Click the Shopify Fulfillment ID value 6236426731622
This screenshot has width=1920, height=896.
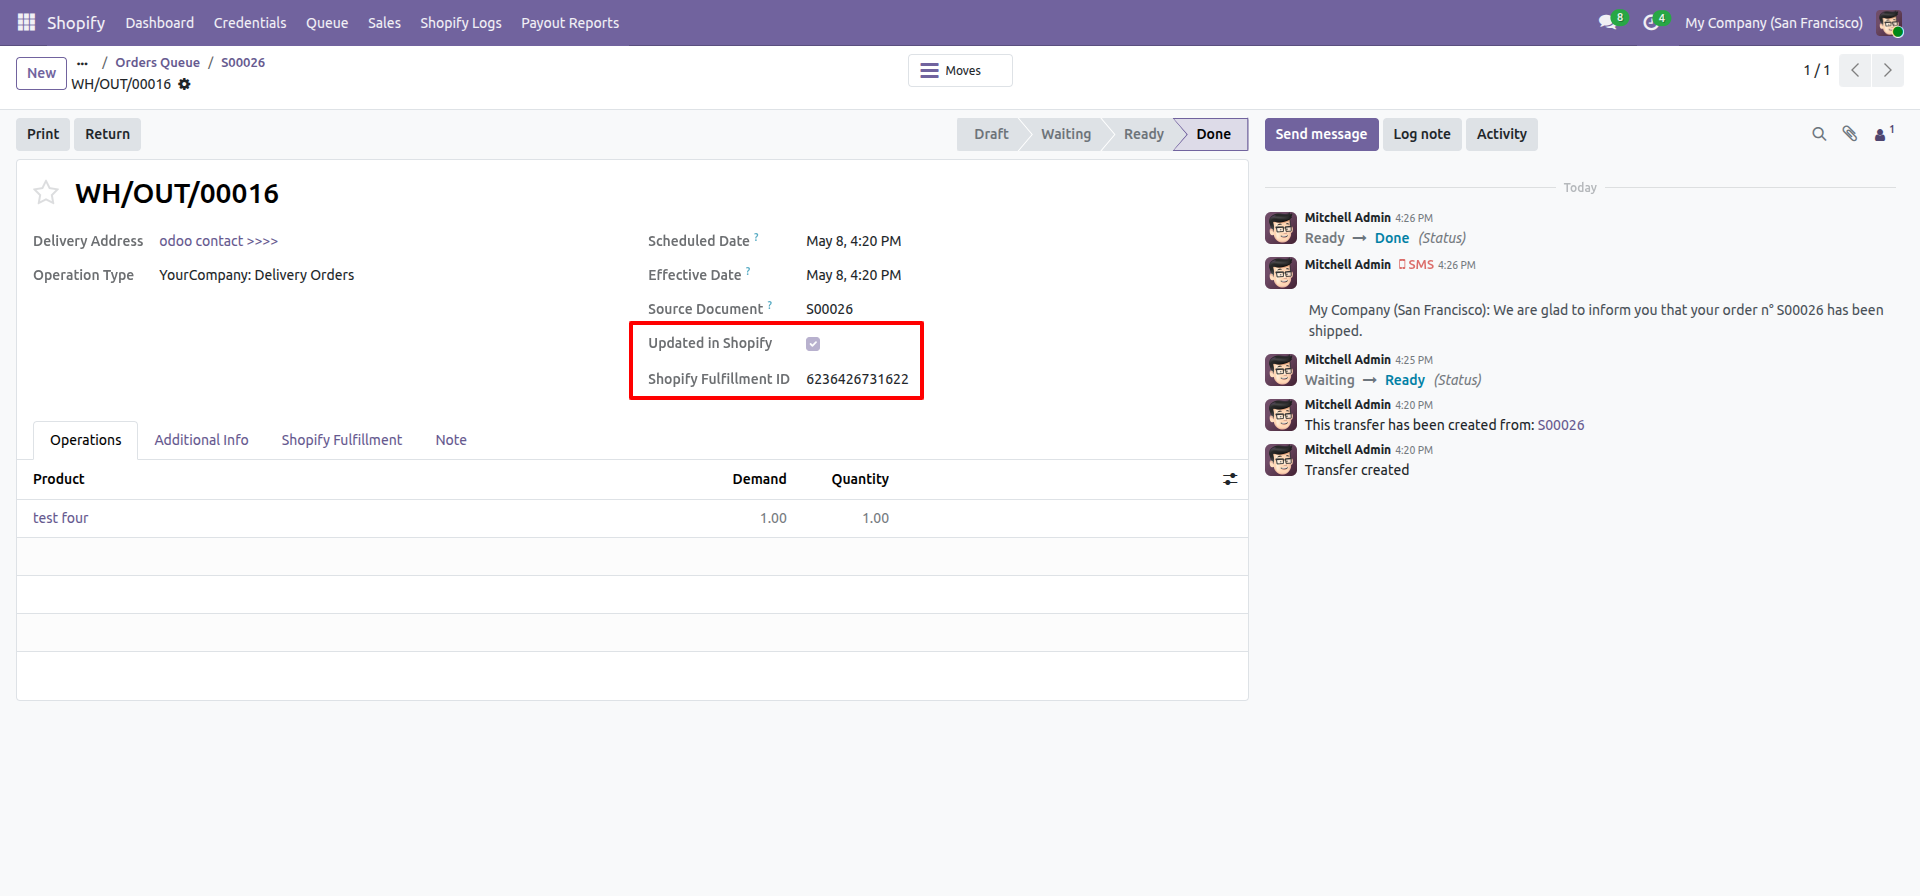pyautogui.click(x=857, y=379)
